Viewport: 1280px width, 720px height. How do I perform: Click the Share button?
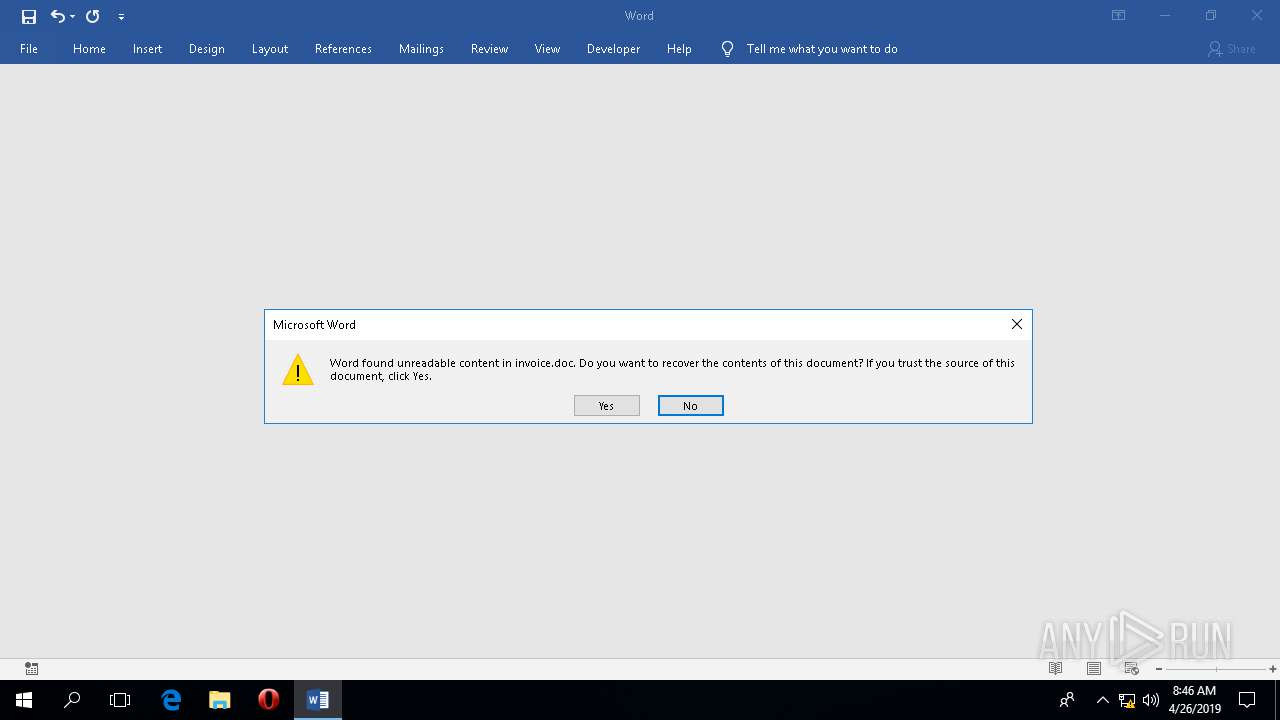pos(1231,49)
